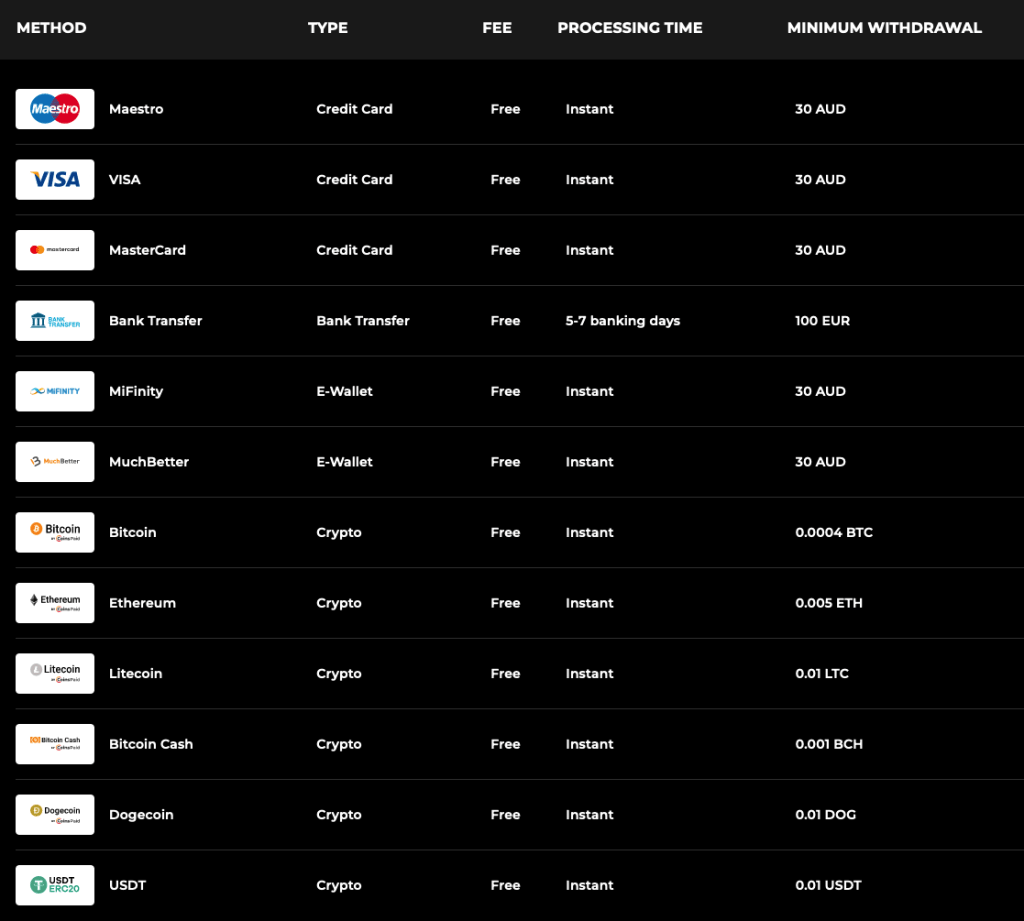
Task: Click the METHOD column header
Action: [x=52, y=28]
